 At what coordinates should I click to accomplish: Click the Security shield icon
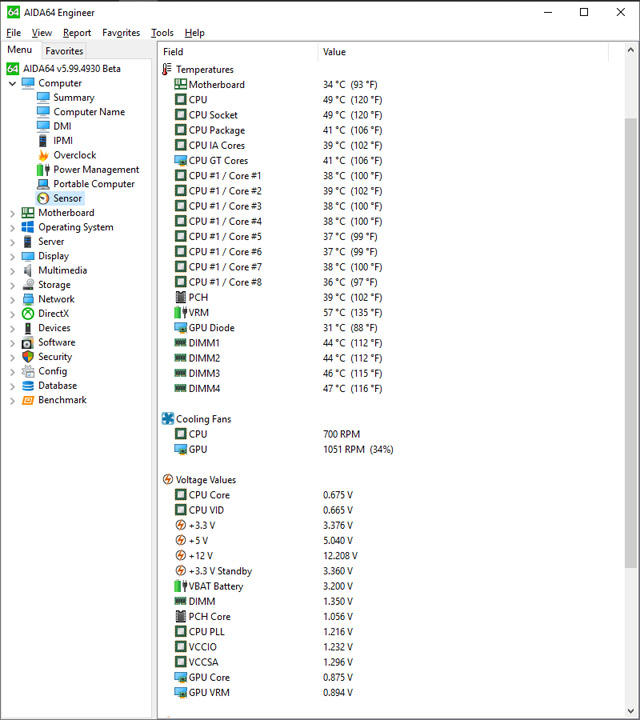click(x=28, y=357)
